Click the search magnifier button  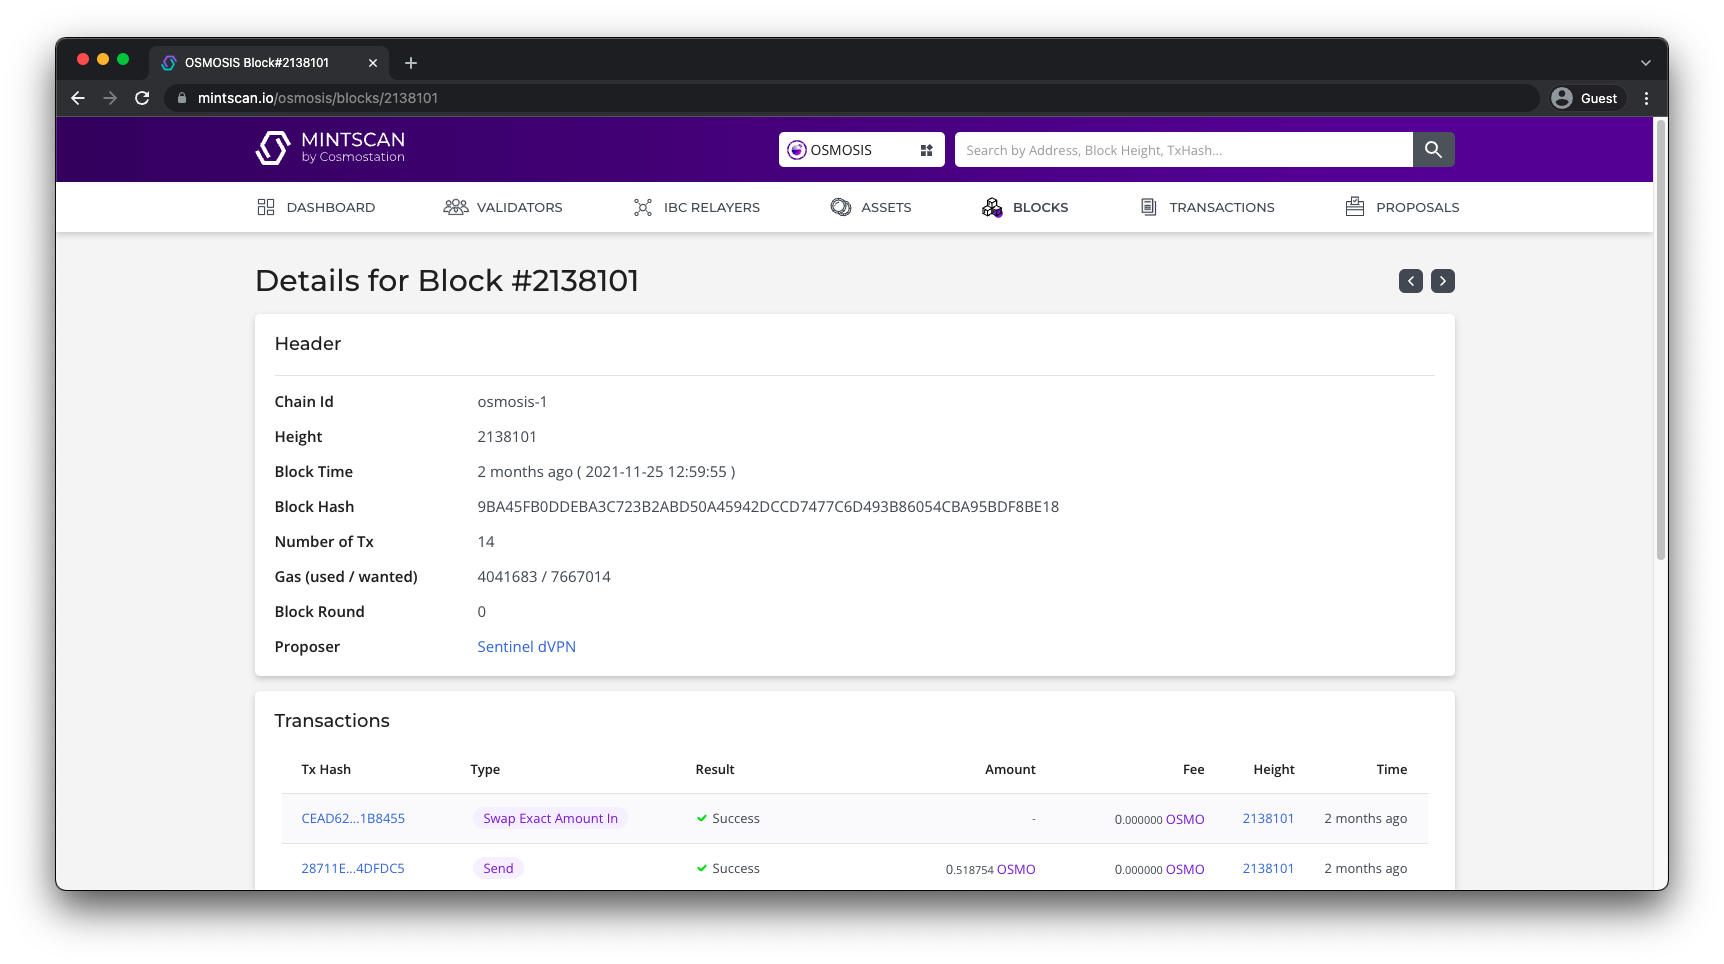tap(1433, 150)
